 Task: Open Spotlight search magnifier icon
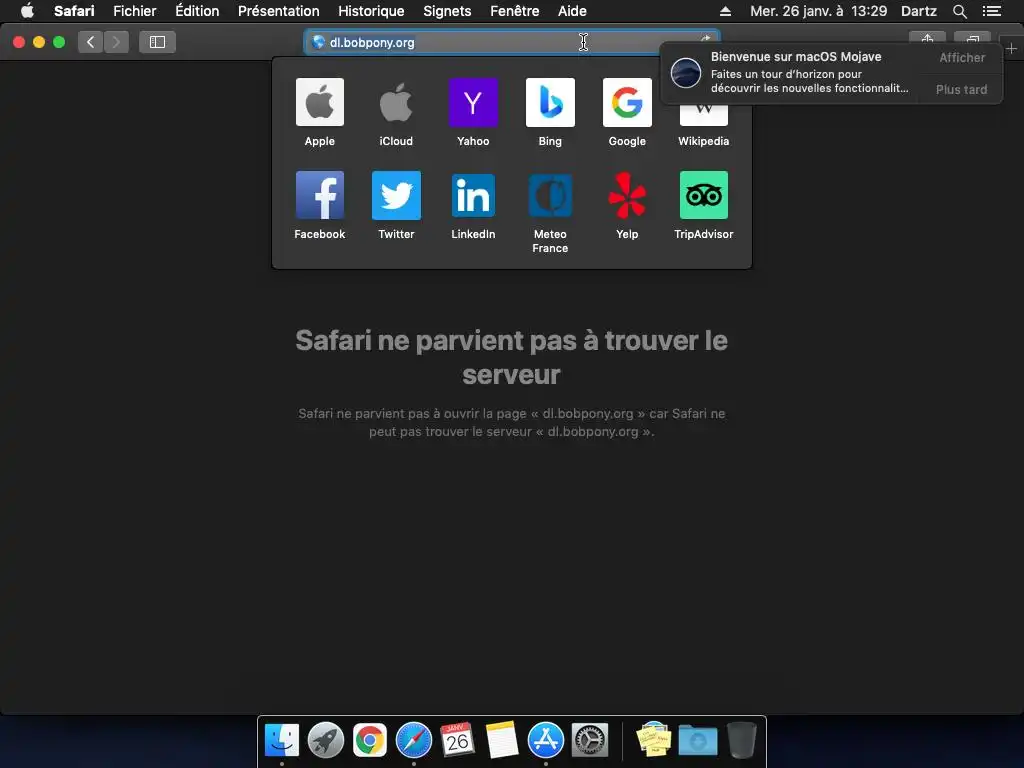point(959,11)
